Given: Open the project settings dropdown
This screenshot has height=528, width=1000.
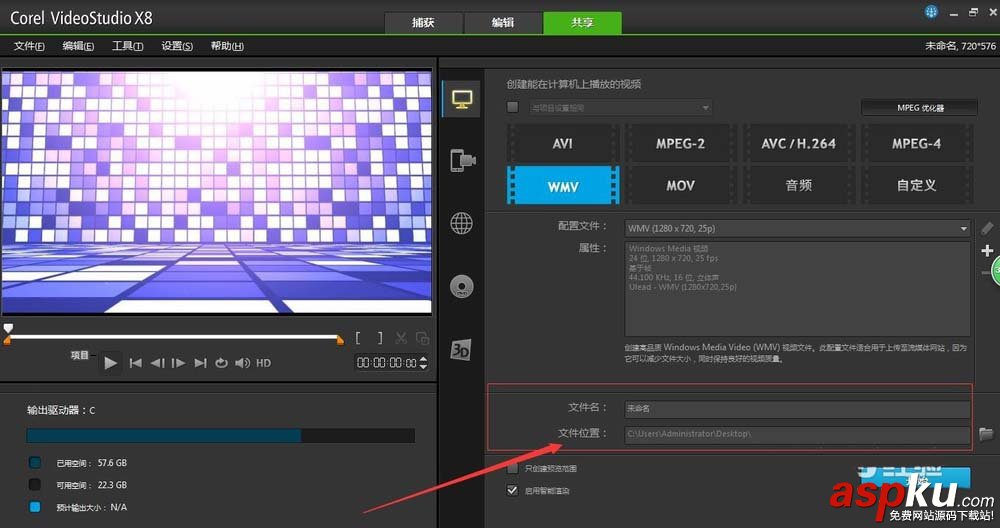Looking at the screenshot, I should pos(620,108).
